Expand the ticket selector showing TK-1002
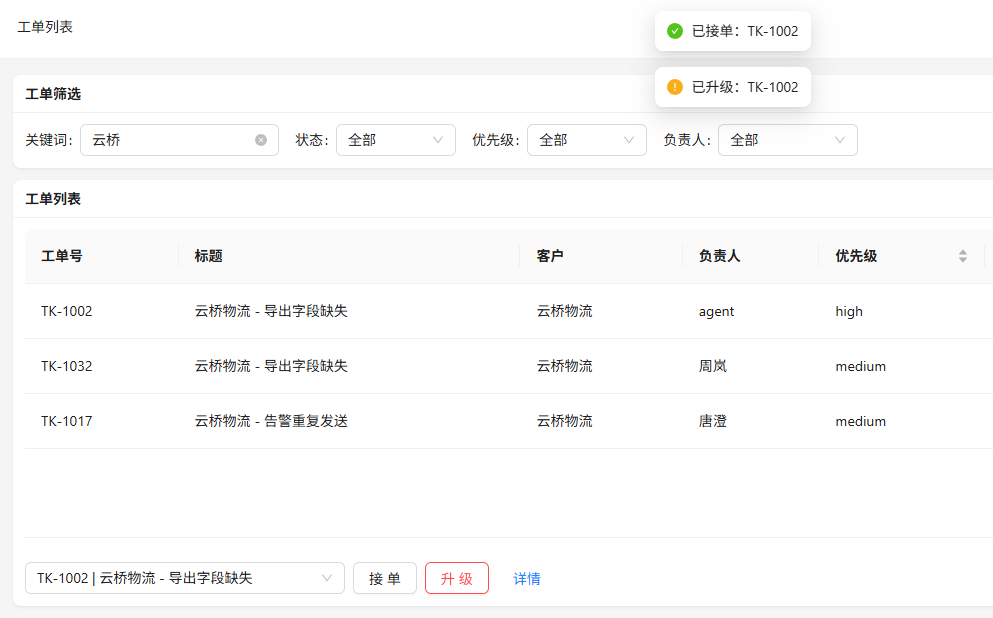 (184, 578)
